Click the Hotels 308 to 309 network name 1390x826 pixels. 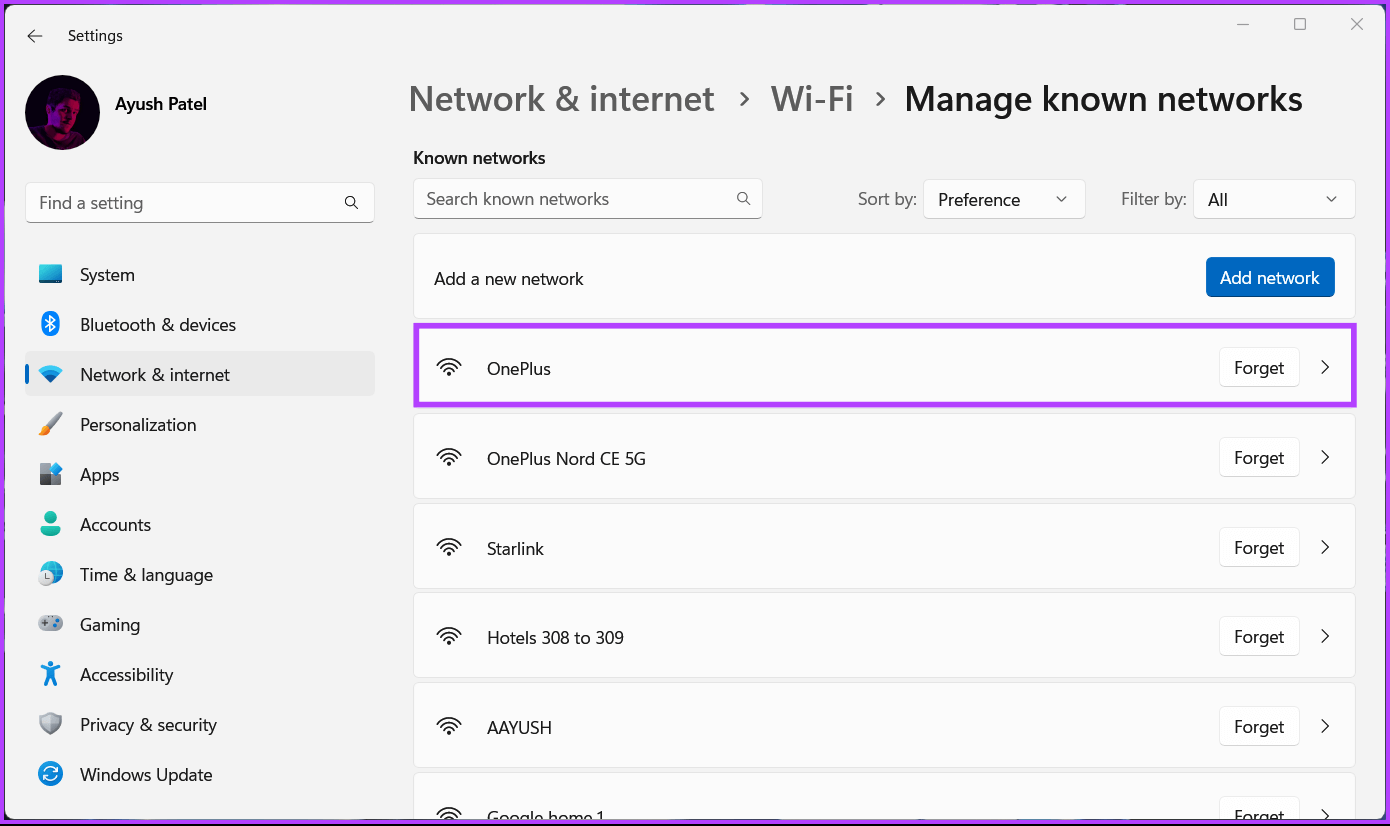(555, 637)
